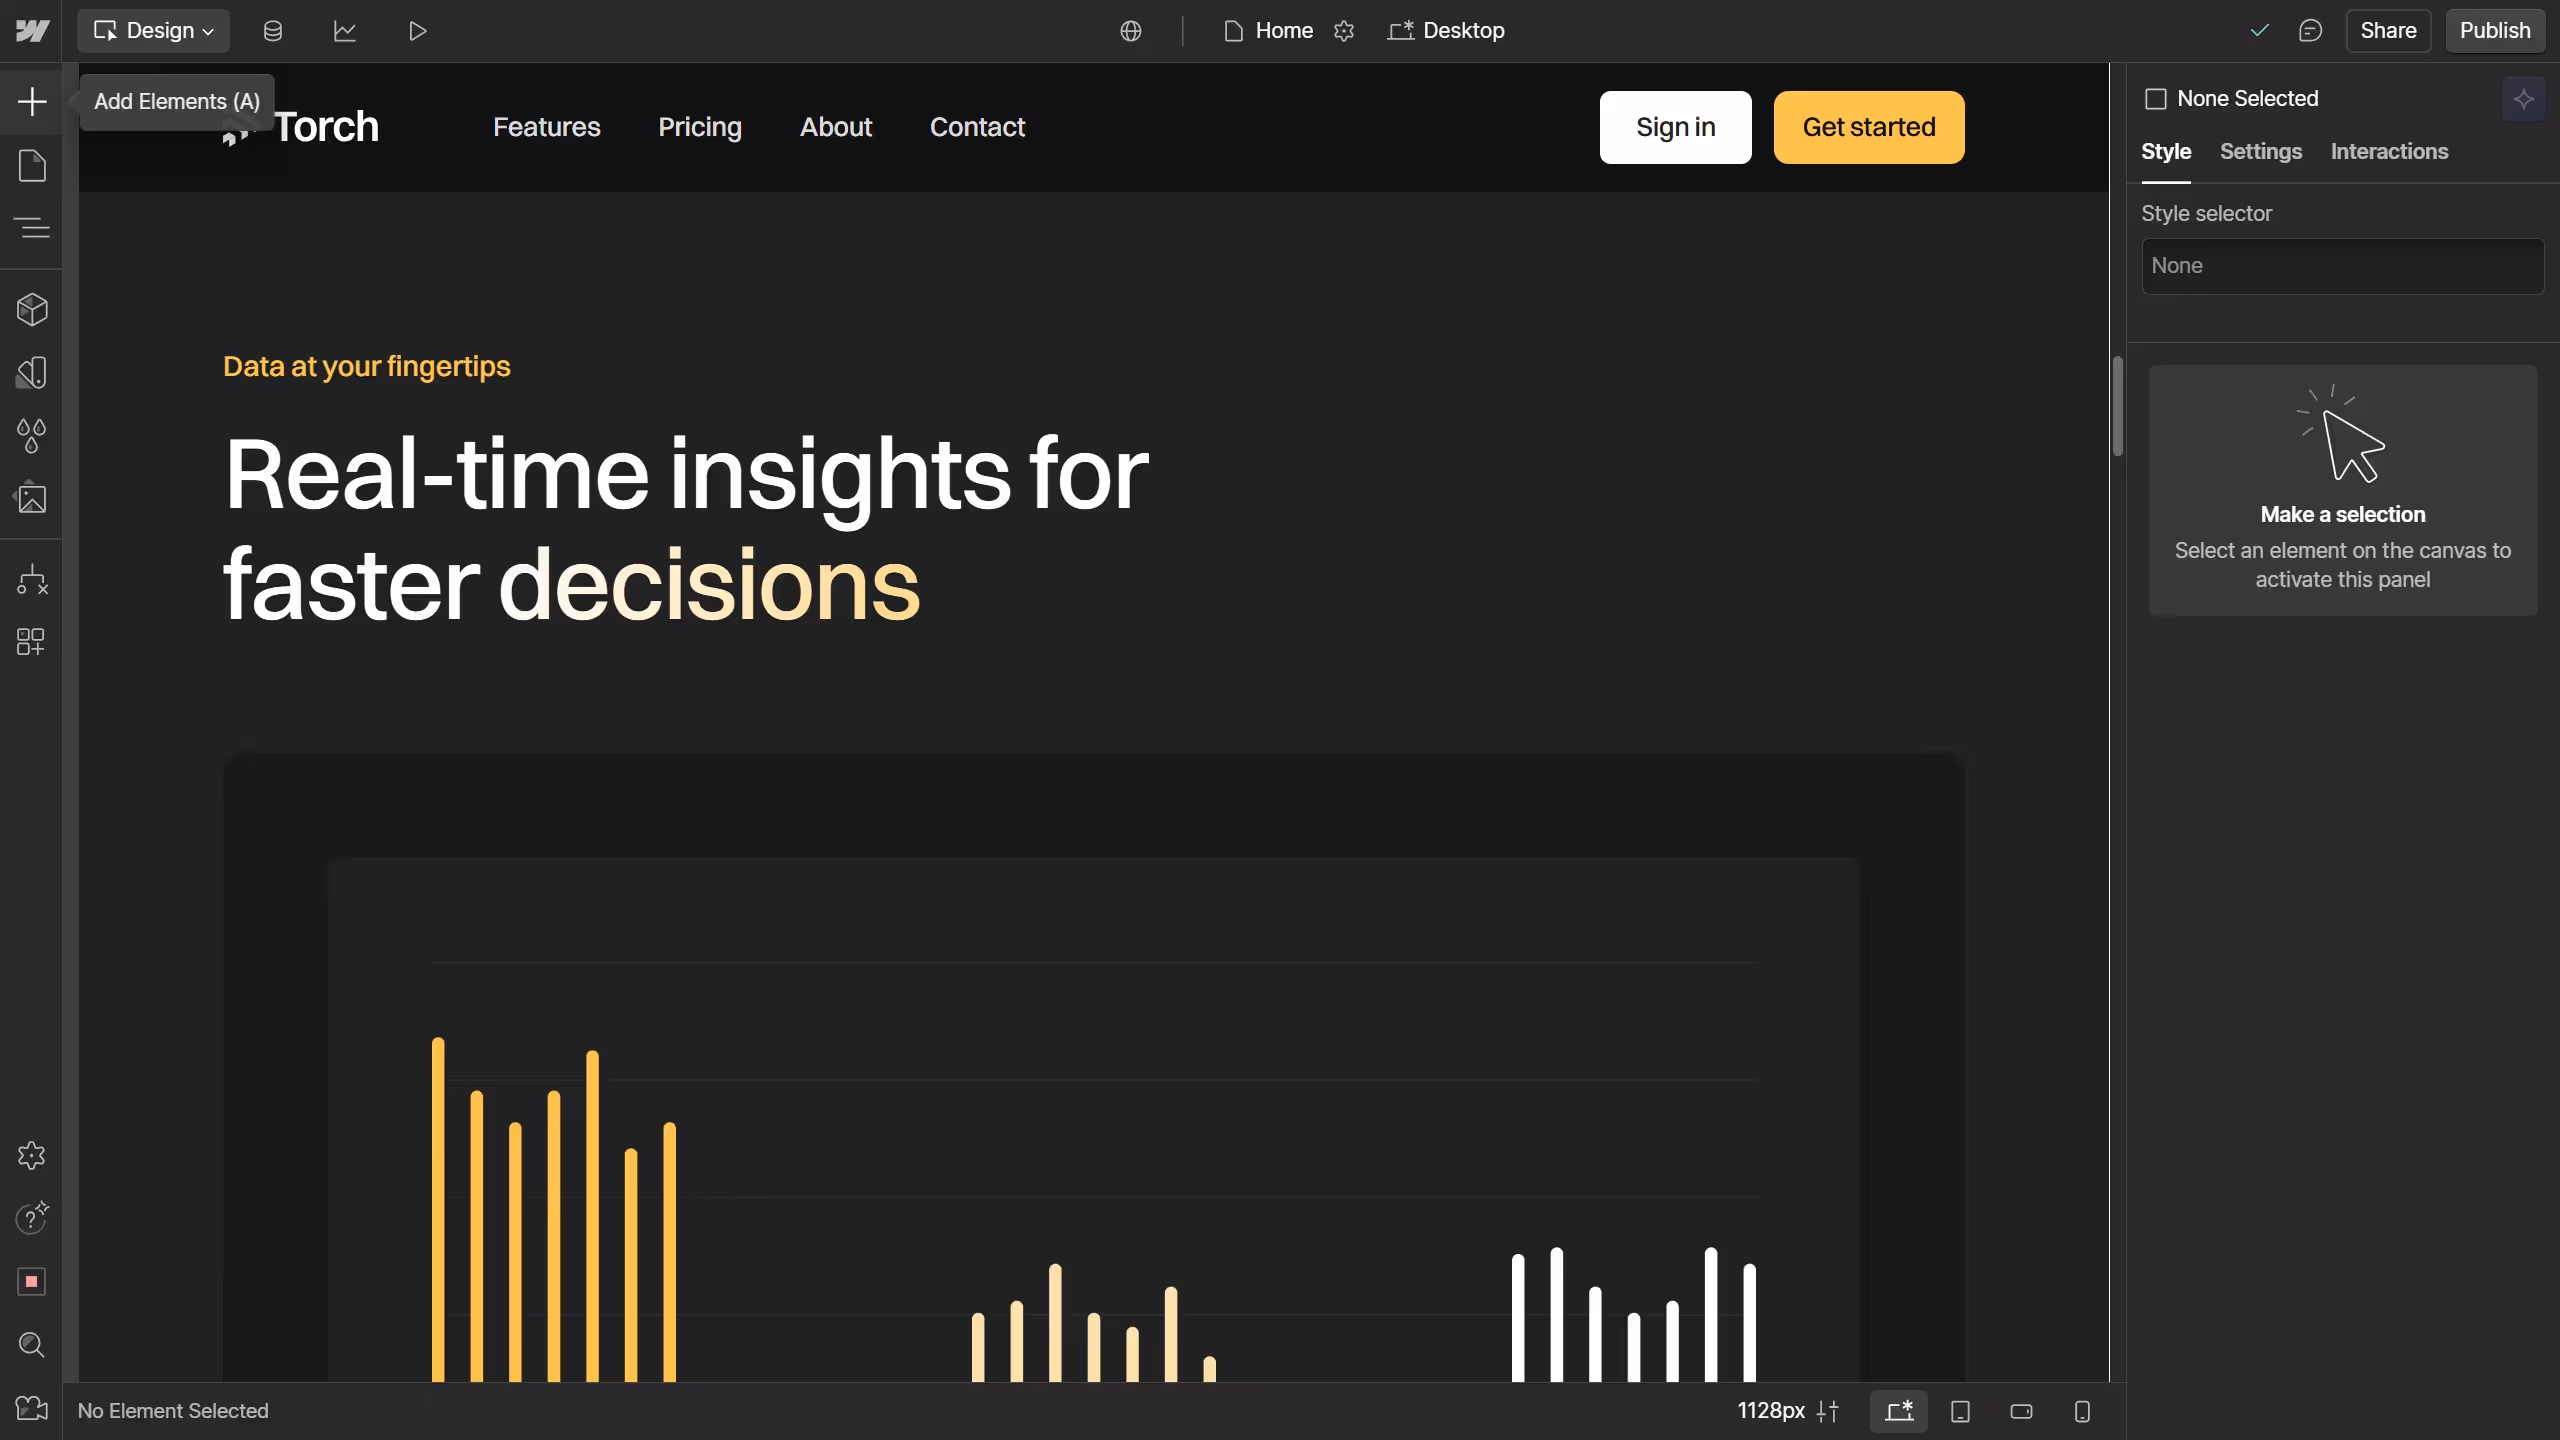Toggle the None Selected checkbox
2560x1440 pixels.
2157,97
